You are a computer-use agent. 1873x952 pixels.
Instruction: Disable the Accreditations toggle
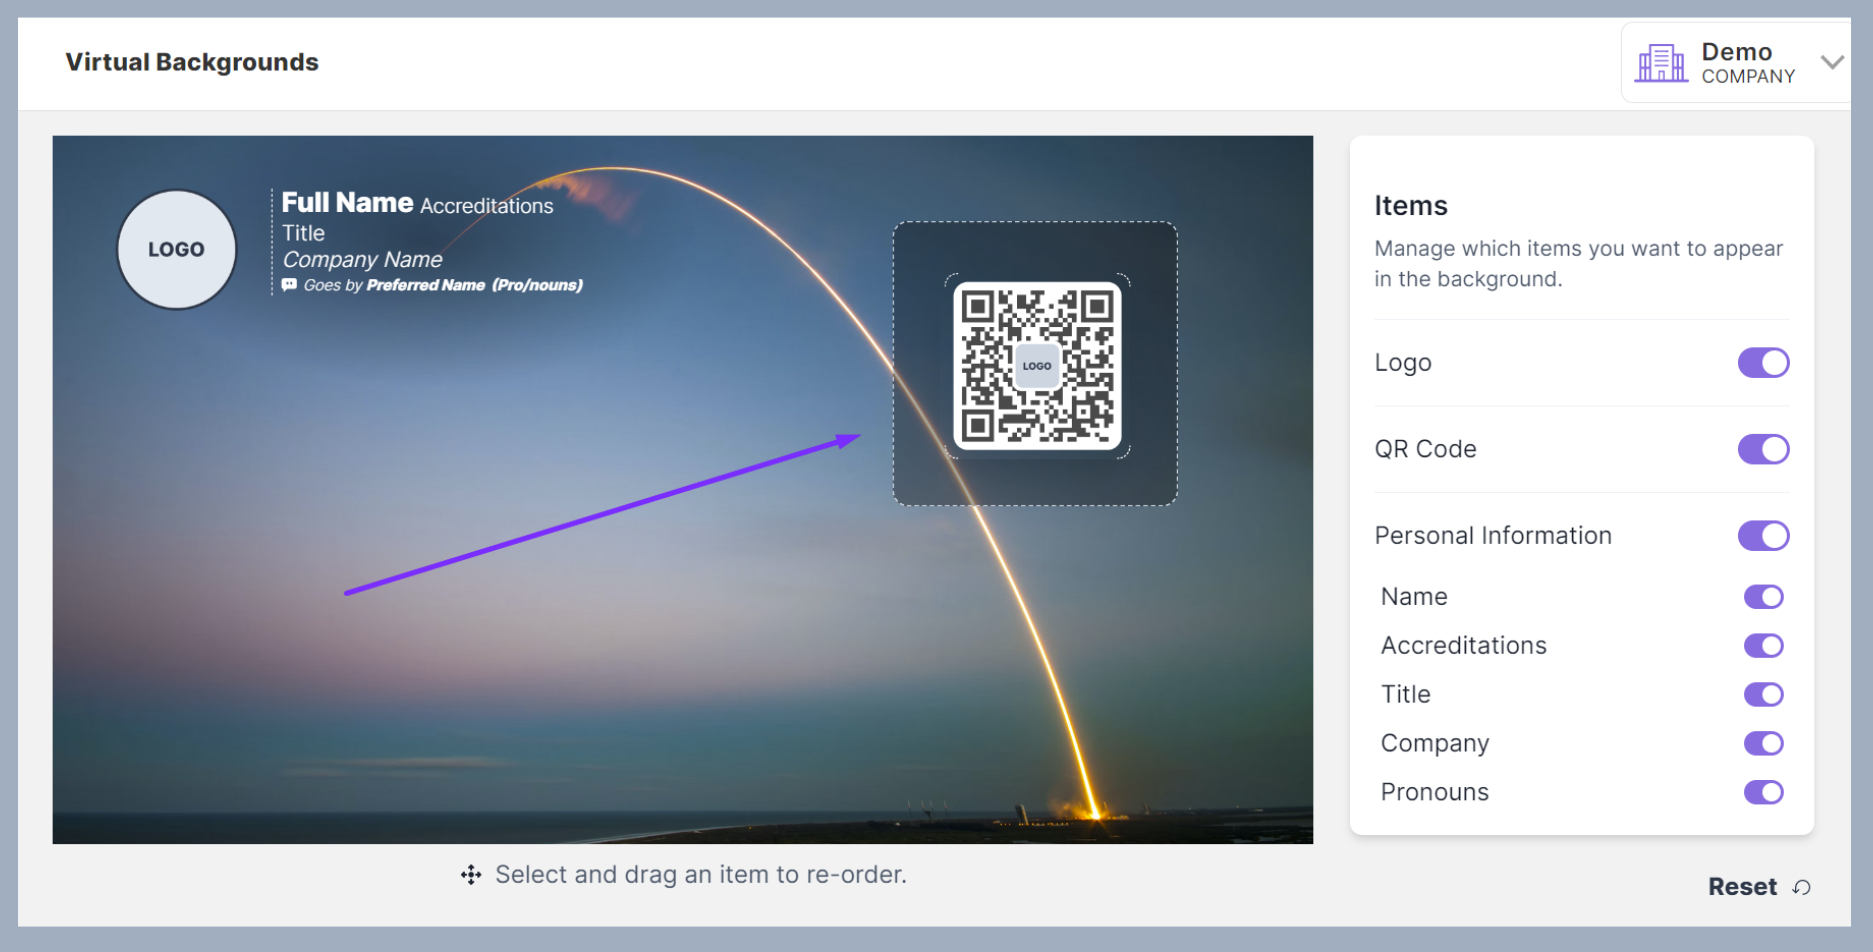point(1764,646)
